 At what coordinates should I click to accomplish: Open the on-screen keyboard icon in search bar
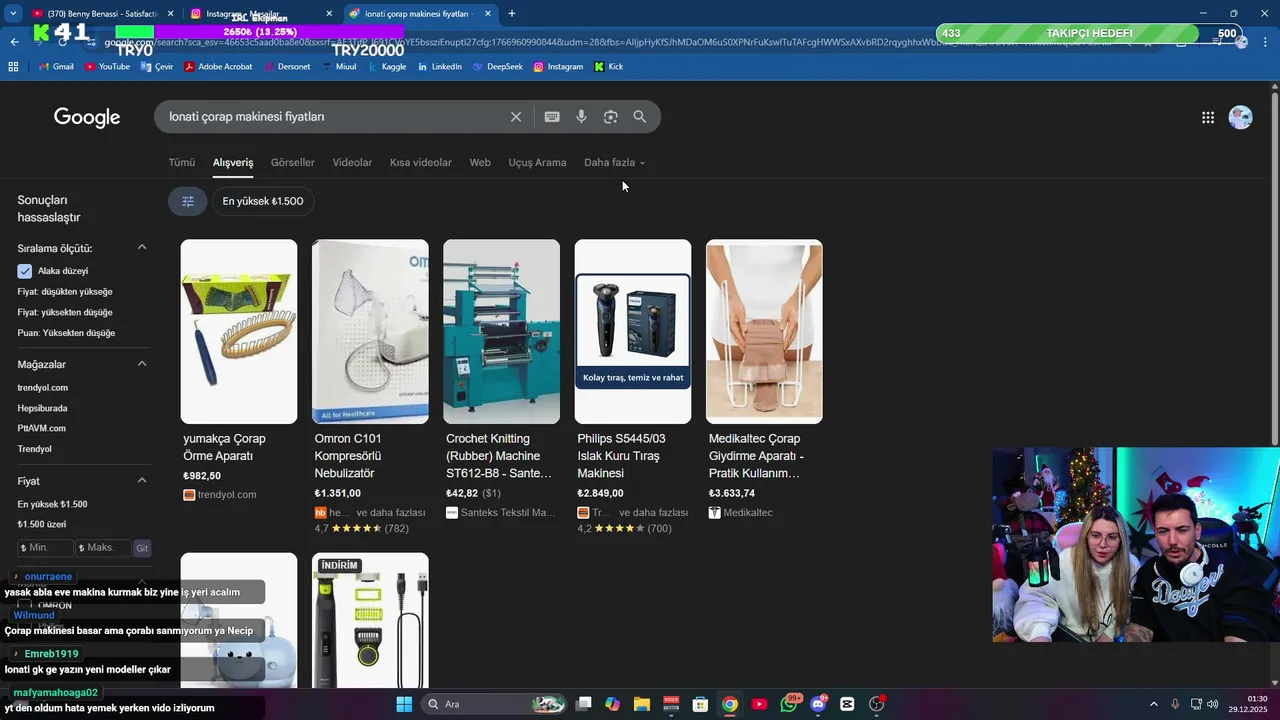(x=552, y=117)
